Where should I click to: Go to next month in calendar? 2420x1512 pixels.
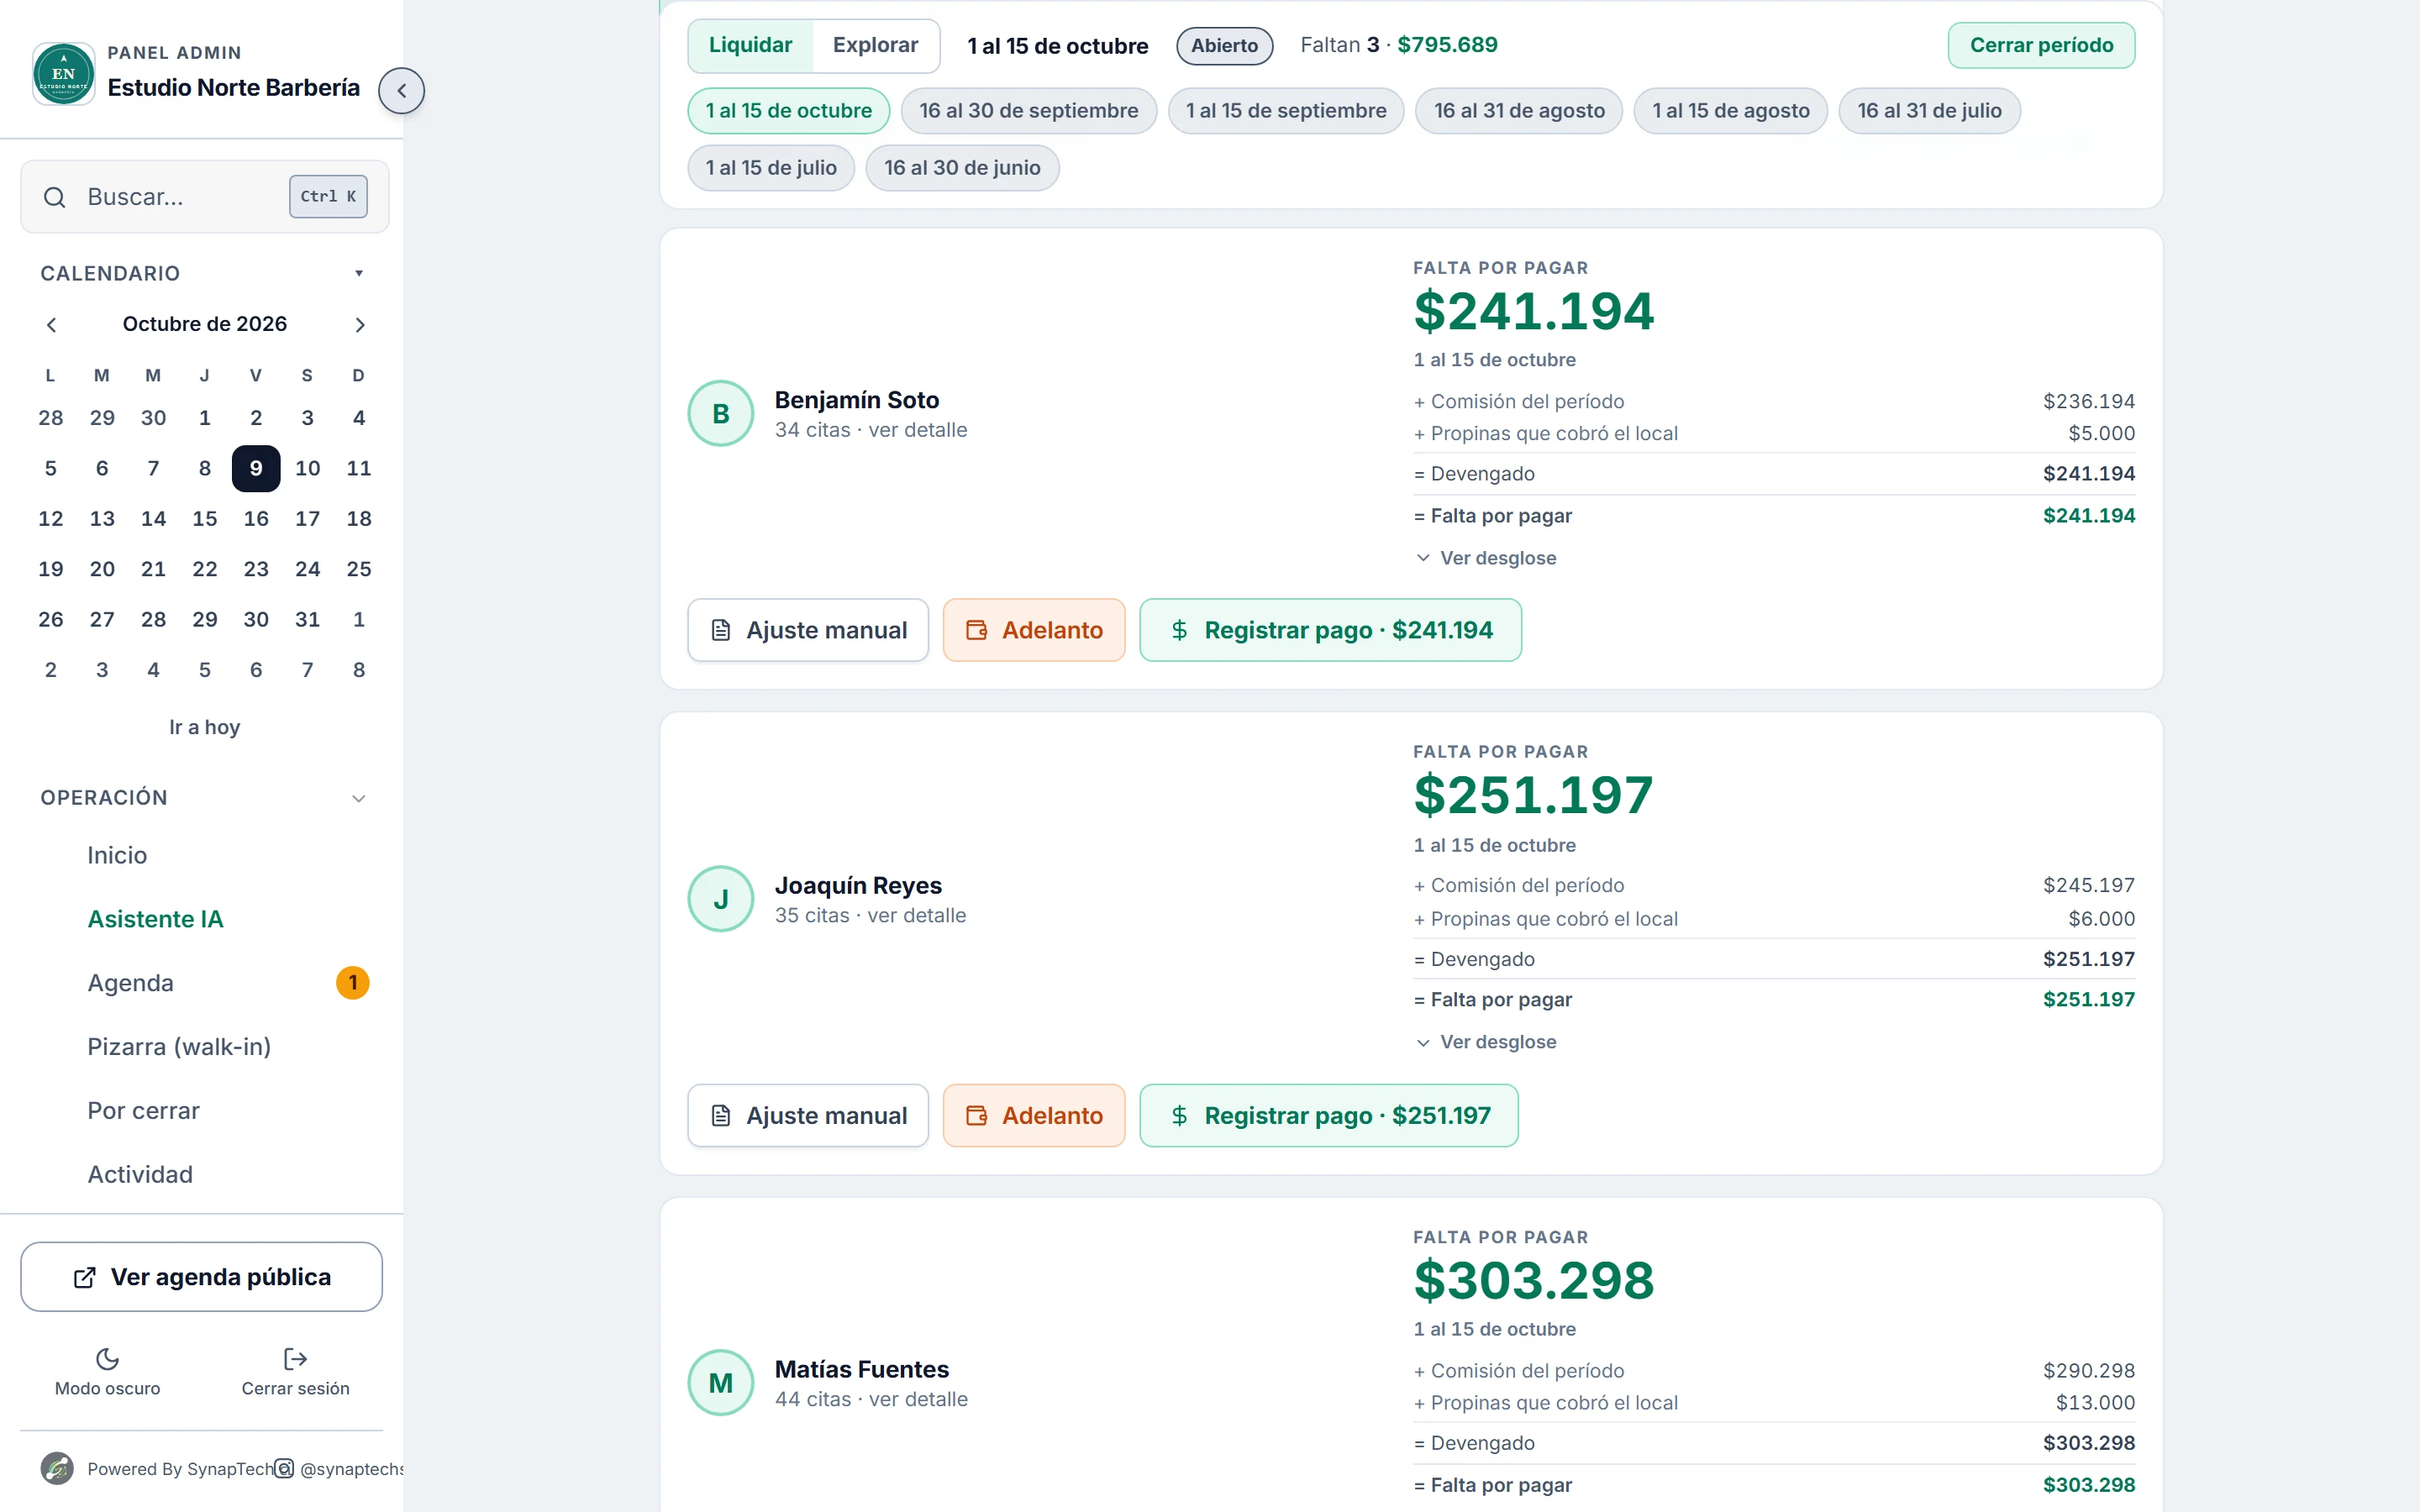[360, 325]
